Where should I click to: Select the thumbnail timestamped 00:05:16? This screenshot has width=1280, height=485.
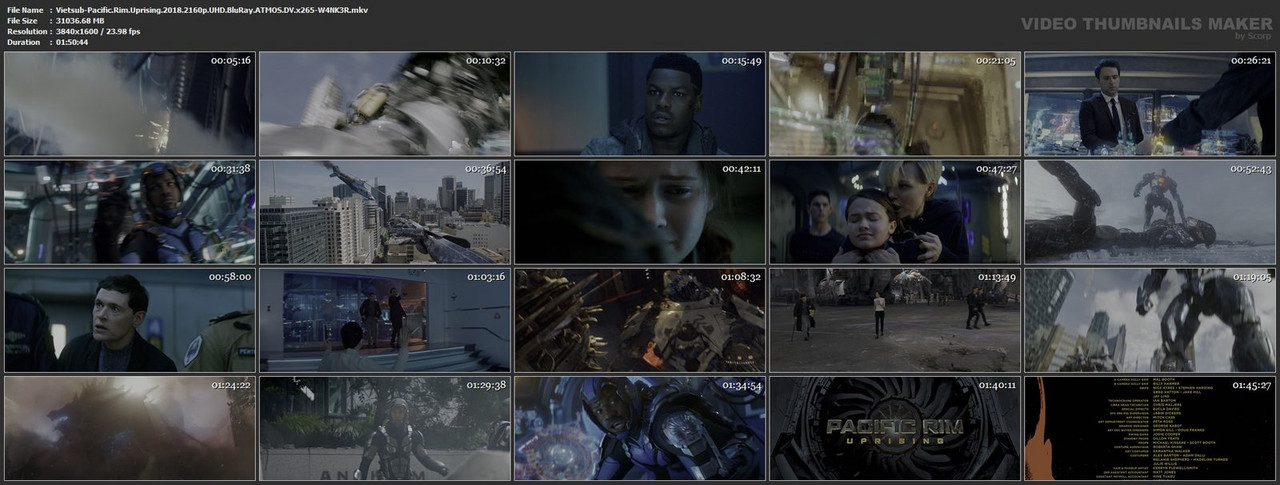[x=129, y=104]
